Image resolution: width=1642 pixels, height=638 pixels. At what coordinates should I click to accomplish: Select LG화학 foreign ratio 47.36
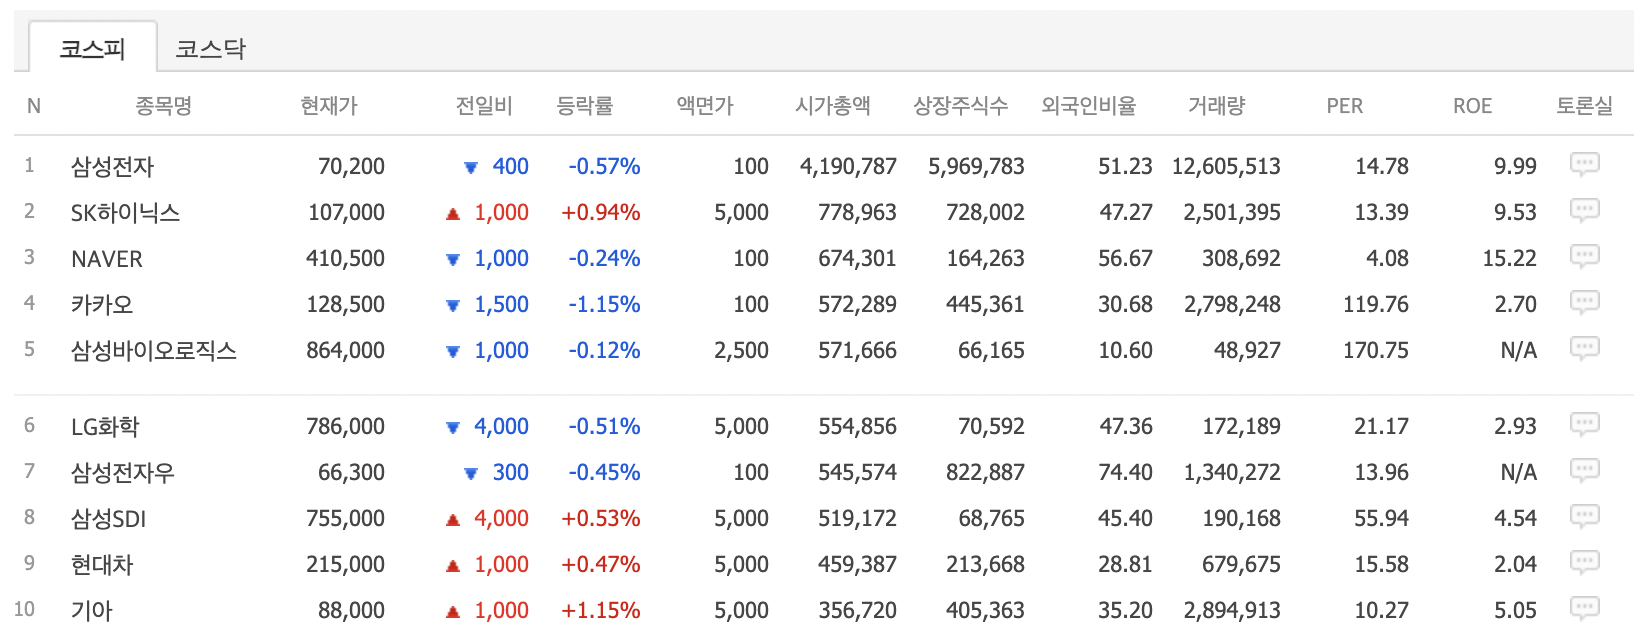coord(1125,427)
